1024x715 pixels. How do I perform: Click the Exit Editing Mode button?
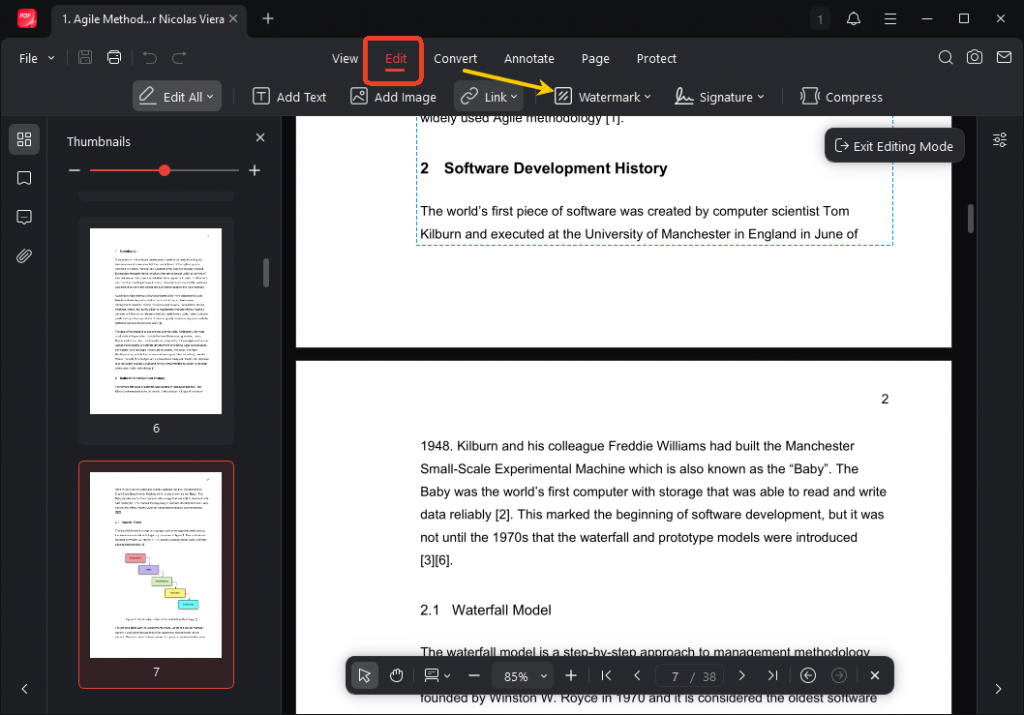(894, 145)
